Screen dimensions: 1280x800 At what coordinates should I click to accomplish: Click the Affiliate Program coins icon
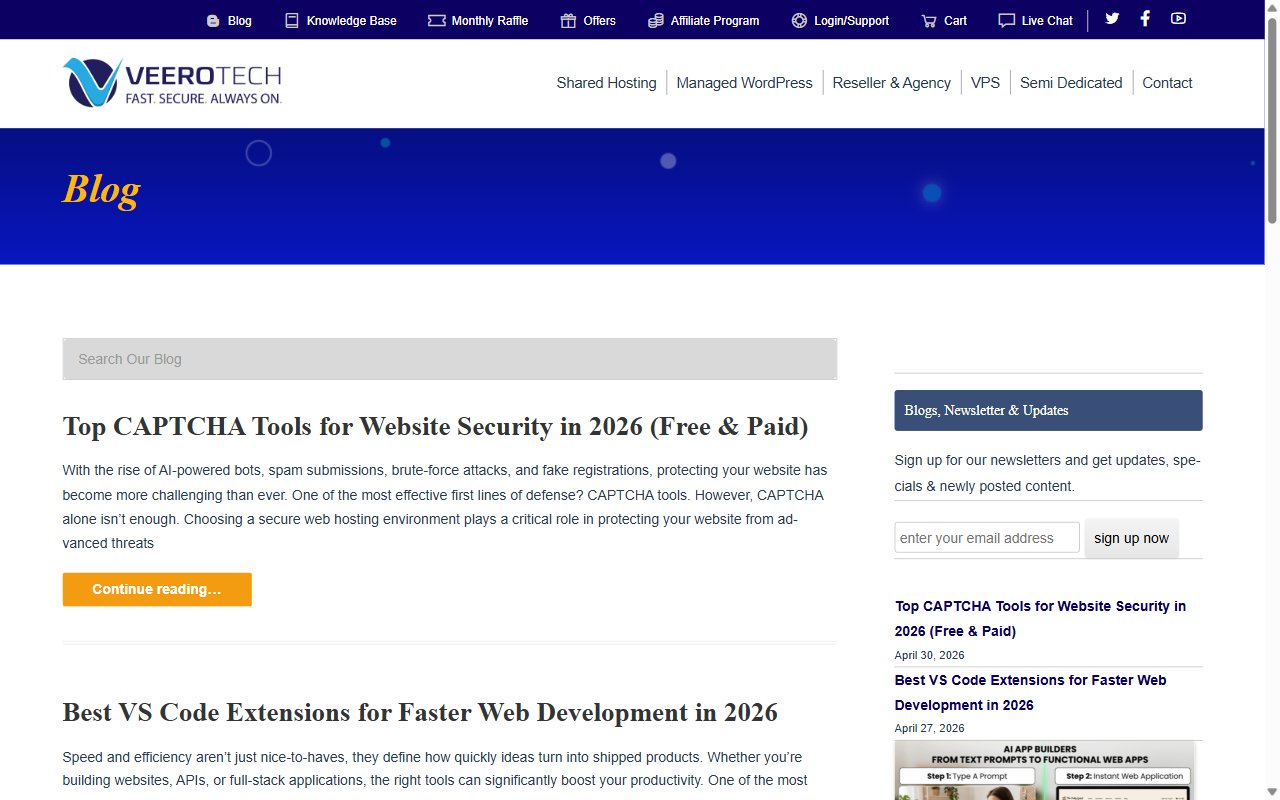(x=655, y=21)
